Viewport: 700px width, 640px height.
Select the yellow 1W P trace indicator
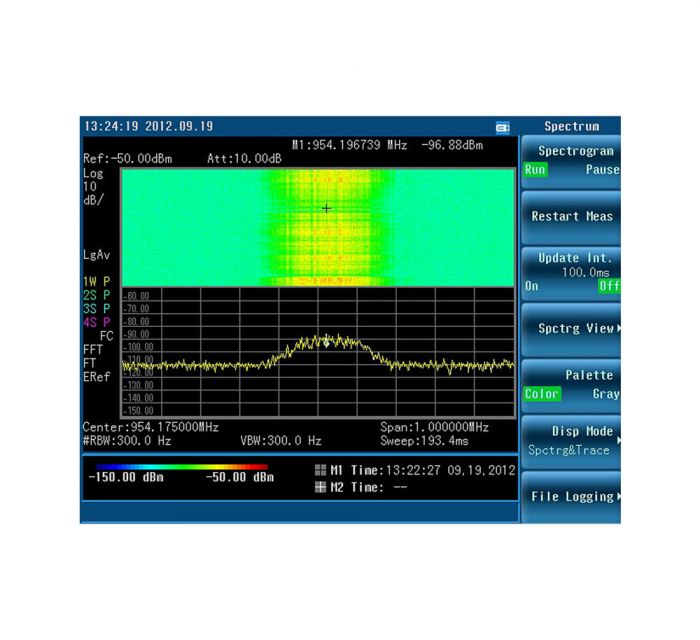pyautogui.click(x=97, y=282)
